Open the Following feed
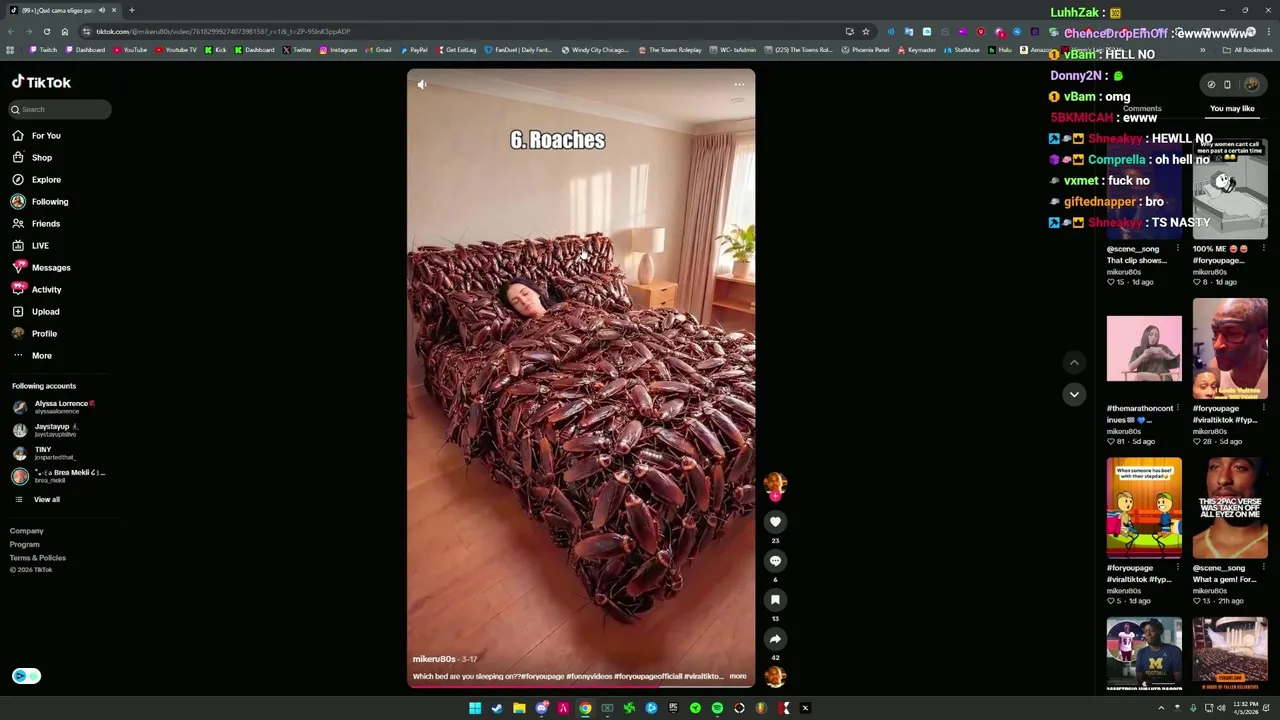Viewport: 1280px width, 720px height. tap(40, 202)
